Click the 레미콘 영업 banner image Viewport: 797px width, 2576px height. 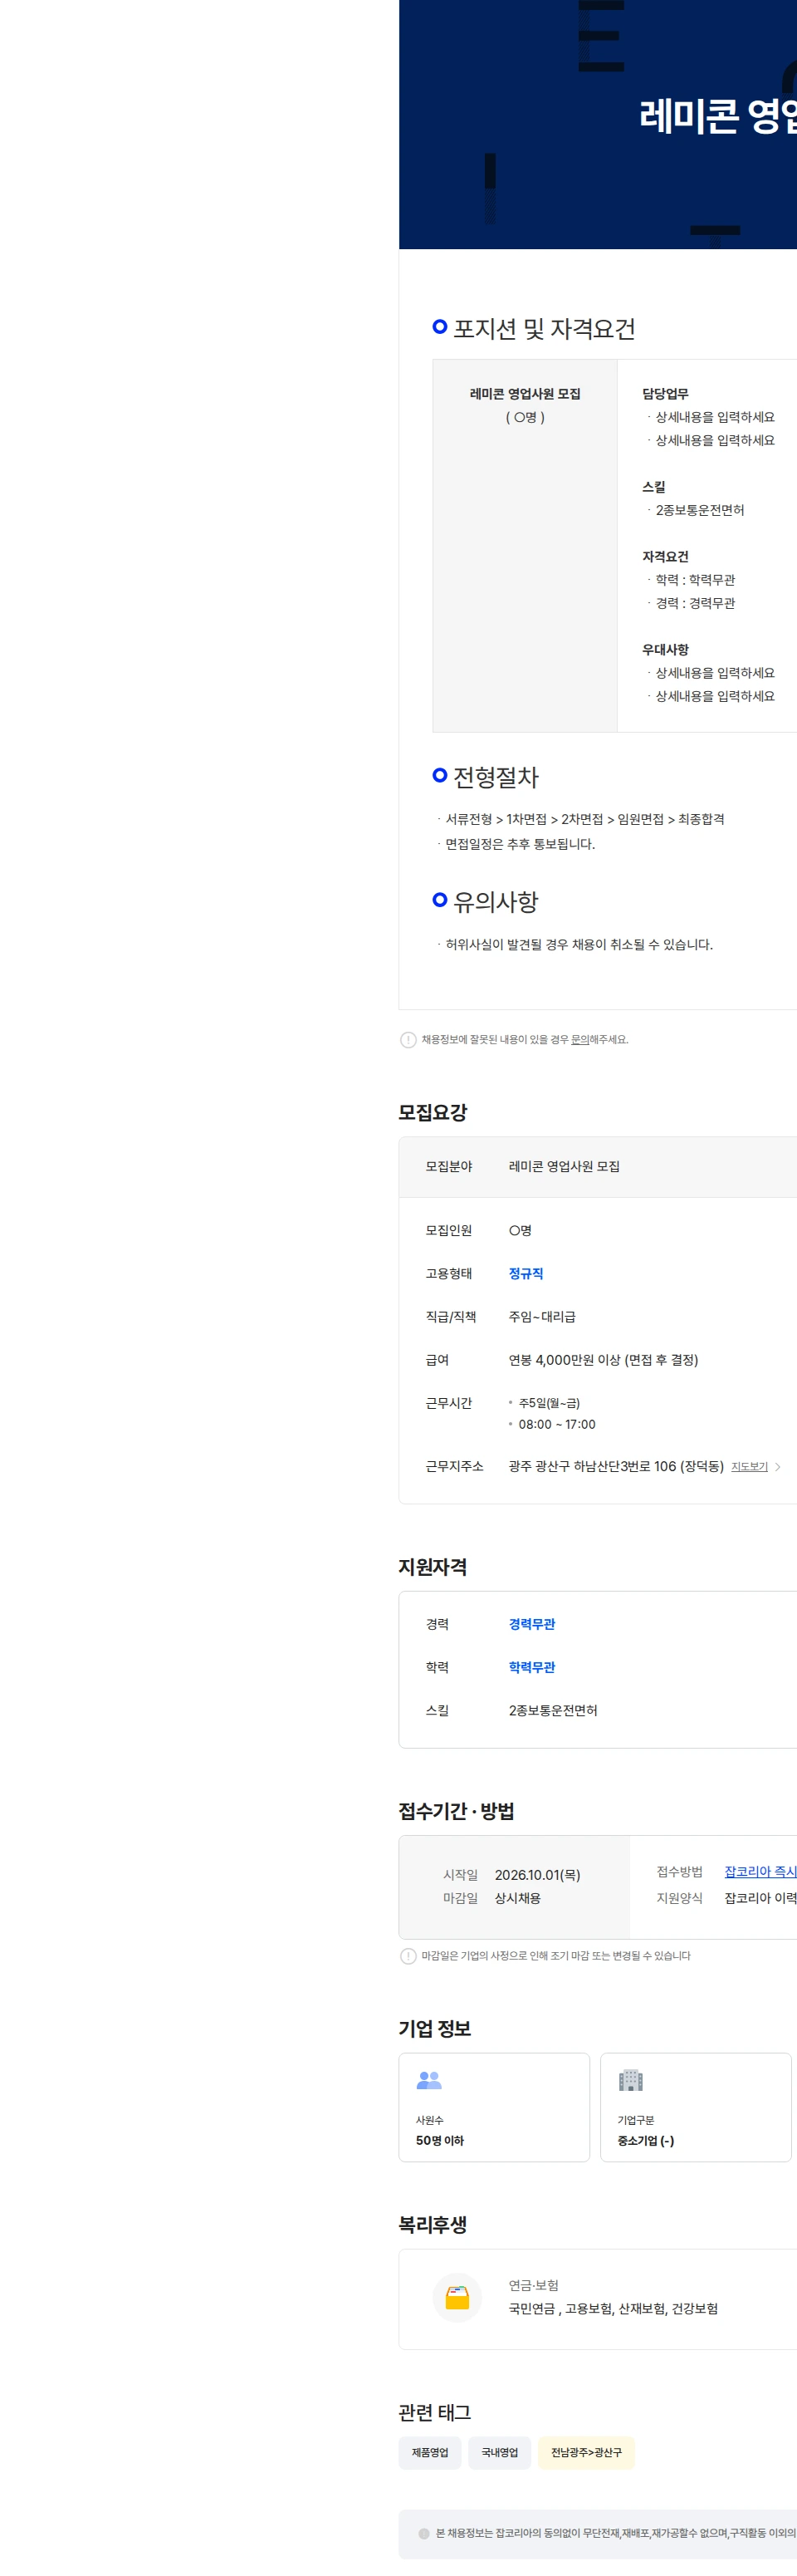pyautogui.click(x=598, y=124)
